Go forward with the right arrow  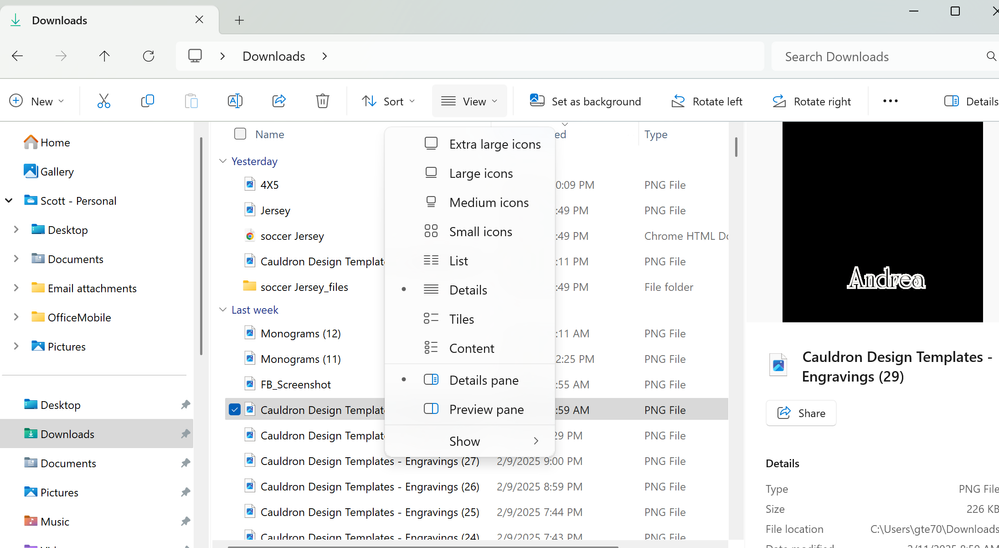click(61, 56)
